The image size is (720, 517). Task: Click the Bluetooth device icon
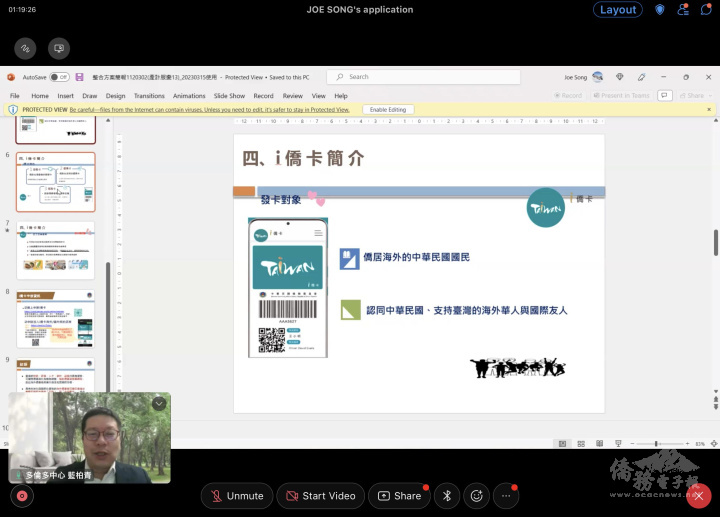click(x=447, y=495)
